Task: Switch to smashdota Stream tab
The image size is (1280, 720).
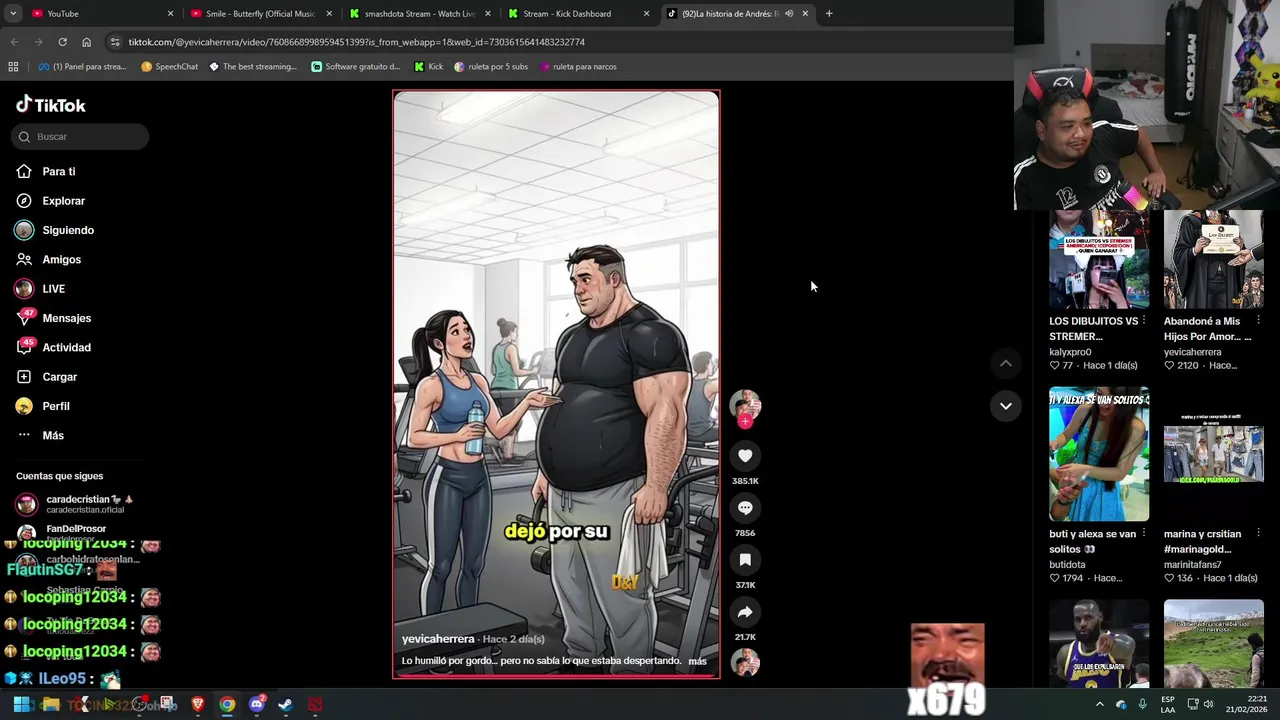Action: pyautogui.click(x=420, y=14)
